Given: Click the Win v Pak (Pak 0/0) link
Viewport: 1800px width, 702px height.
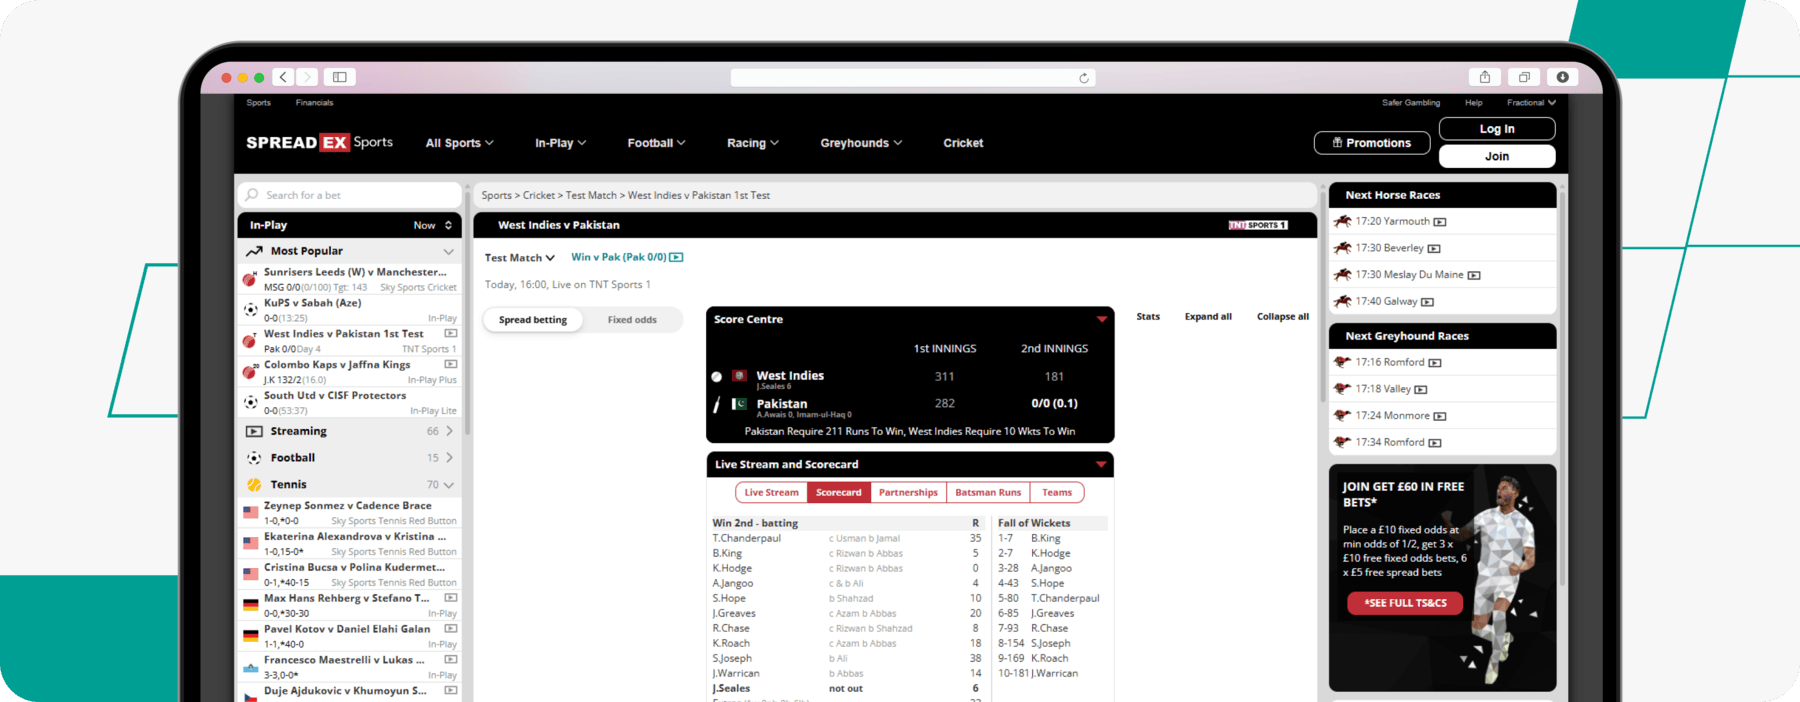Looking at the screenshot, I should [618, 257].
